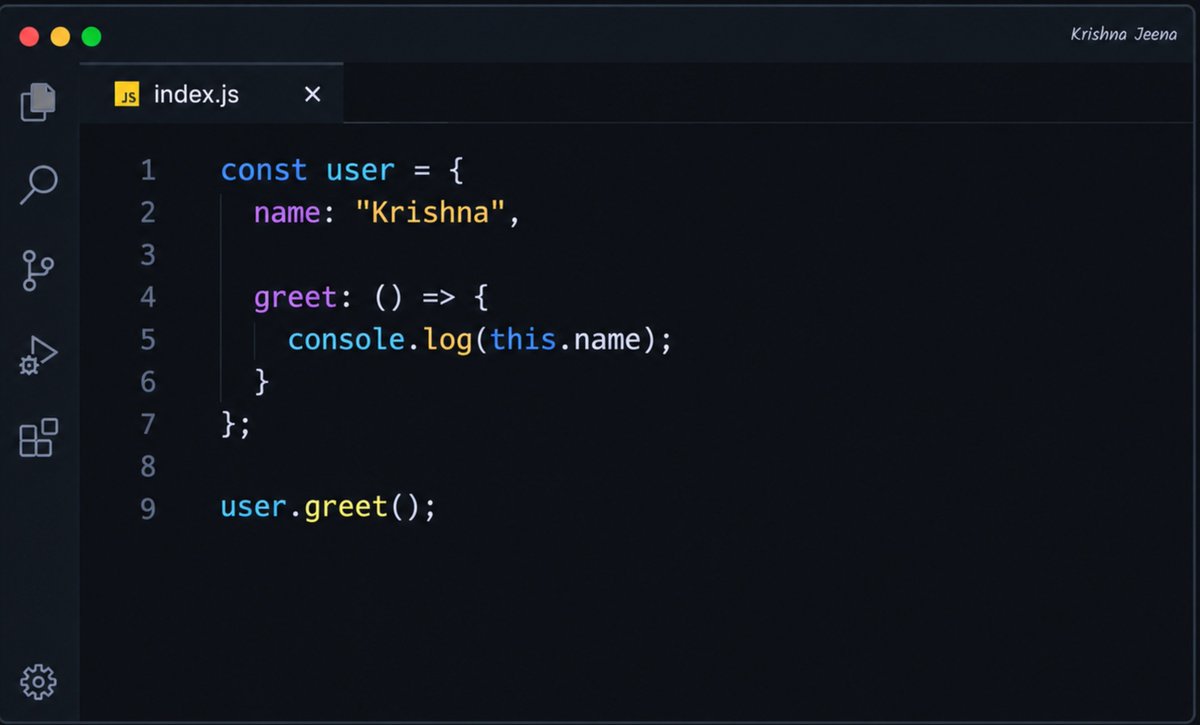The width and height of the screenshot is (1200, 725).
Task: Click the green maximize window button
Action: click(91, 37)
